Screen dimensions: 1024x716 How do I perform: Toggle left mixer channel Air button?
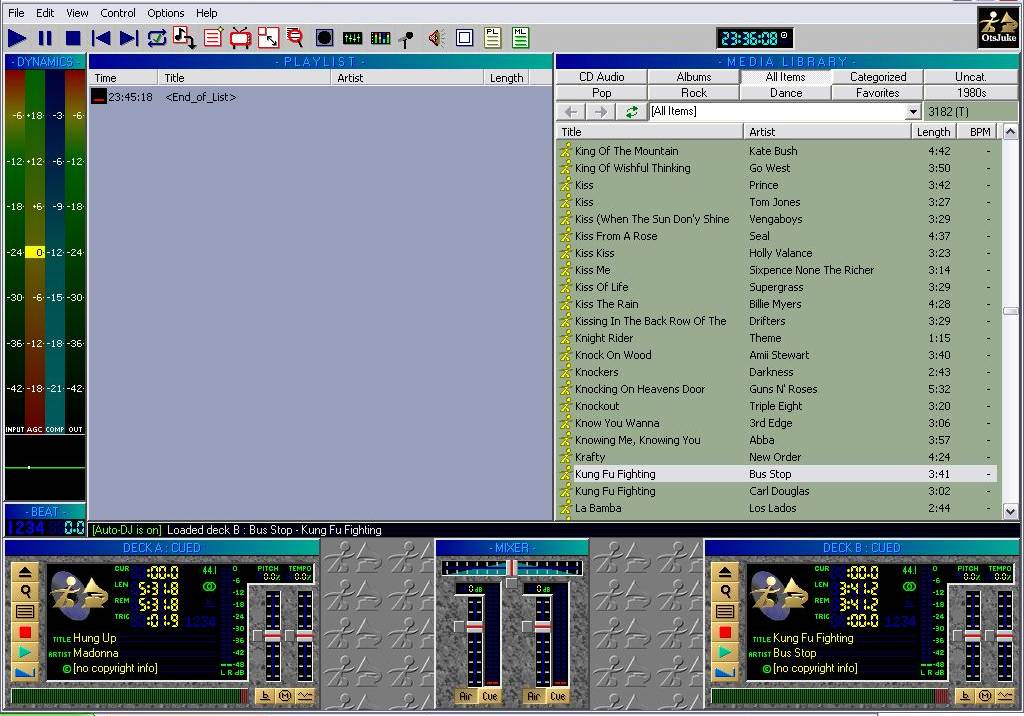pyautogui.click(x=465, y=696)
